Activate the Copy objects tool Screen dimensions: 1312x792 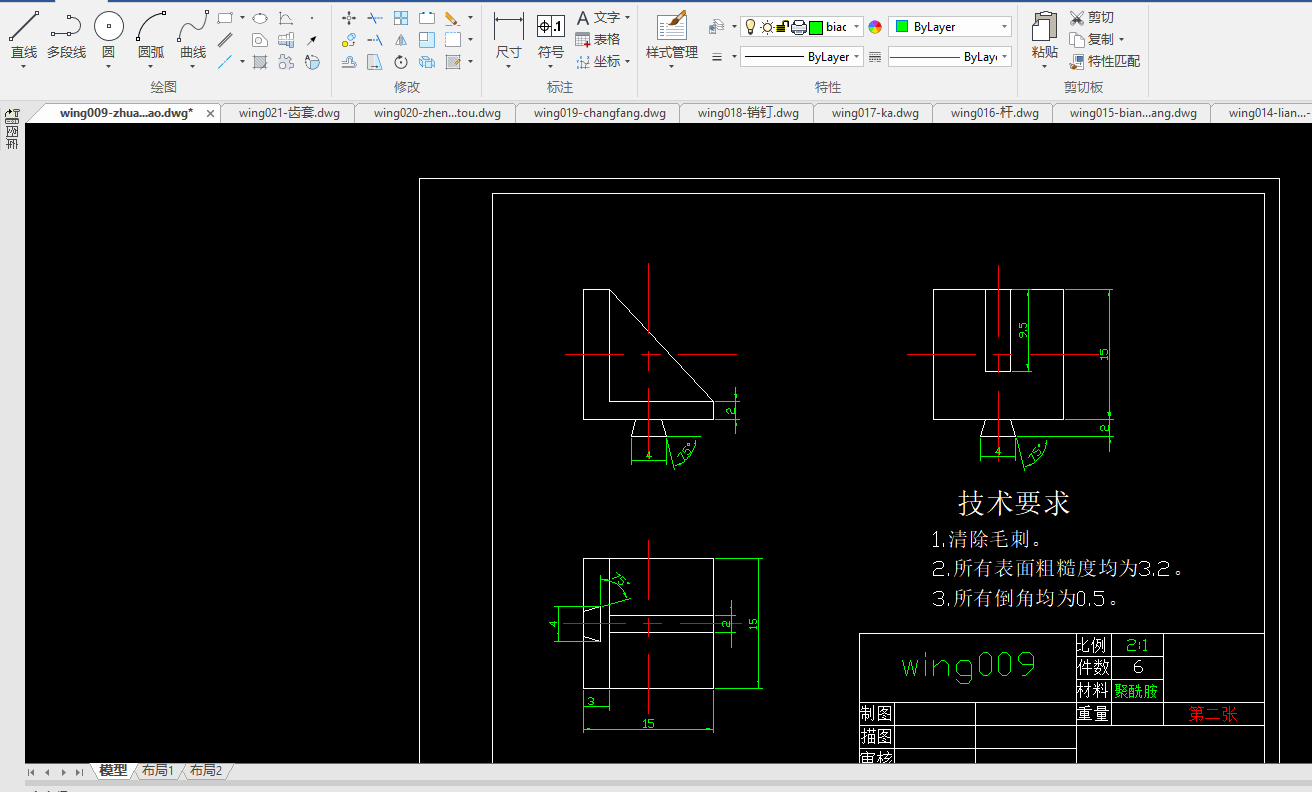(349, 40)
